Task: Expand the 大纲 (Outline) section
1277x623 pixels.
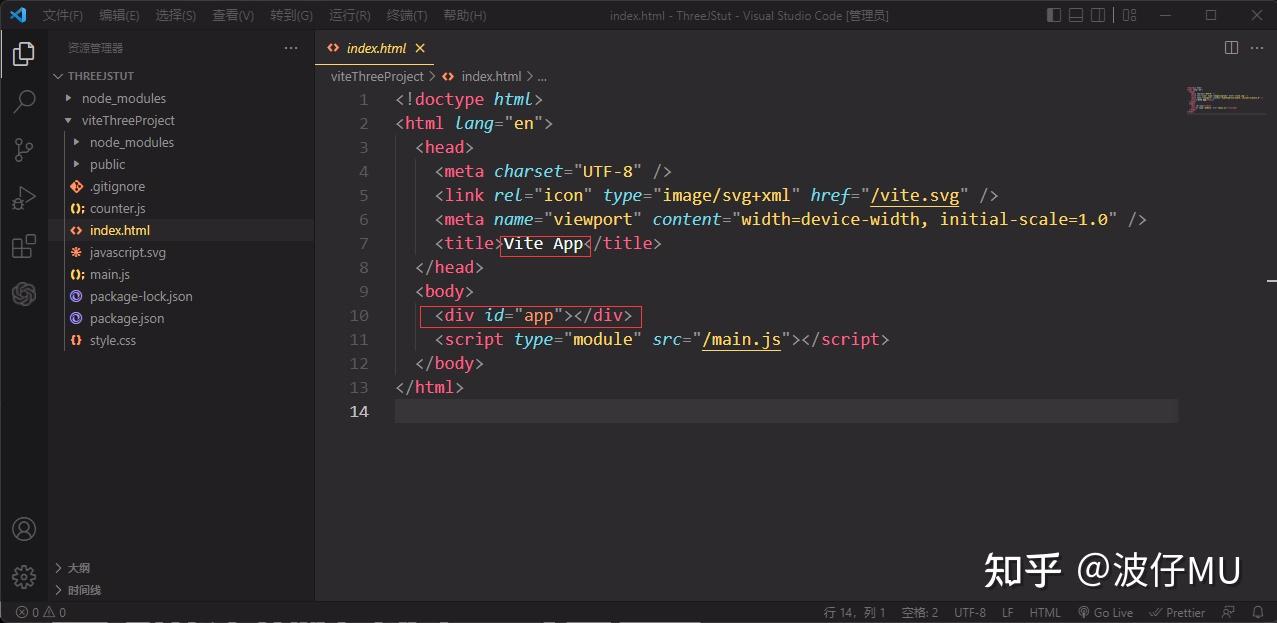Action: (78, 567)
